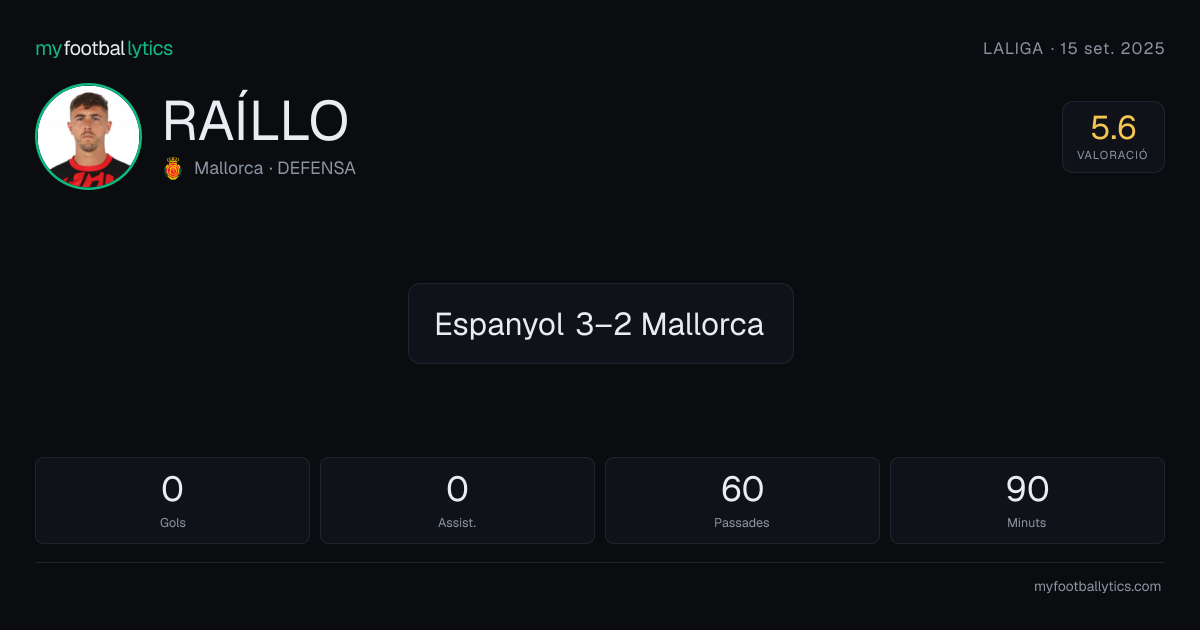Image resolution: width=1200 pixels, height=630 pixels.
Task: Click the yellow 5.6 rating number
Action: click(1113, 128)
